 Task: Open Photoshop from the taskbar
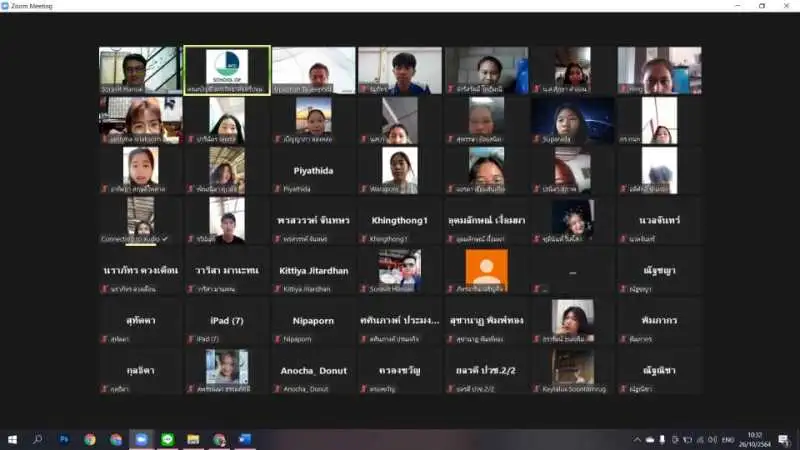click(x=64, y=439)
